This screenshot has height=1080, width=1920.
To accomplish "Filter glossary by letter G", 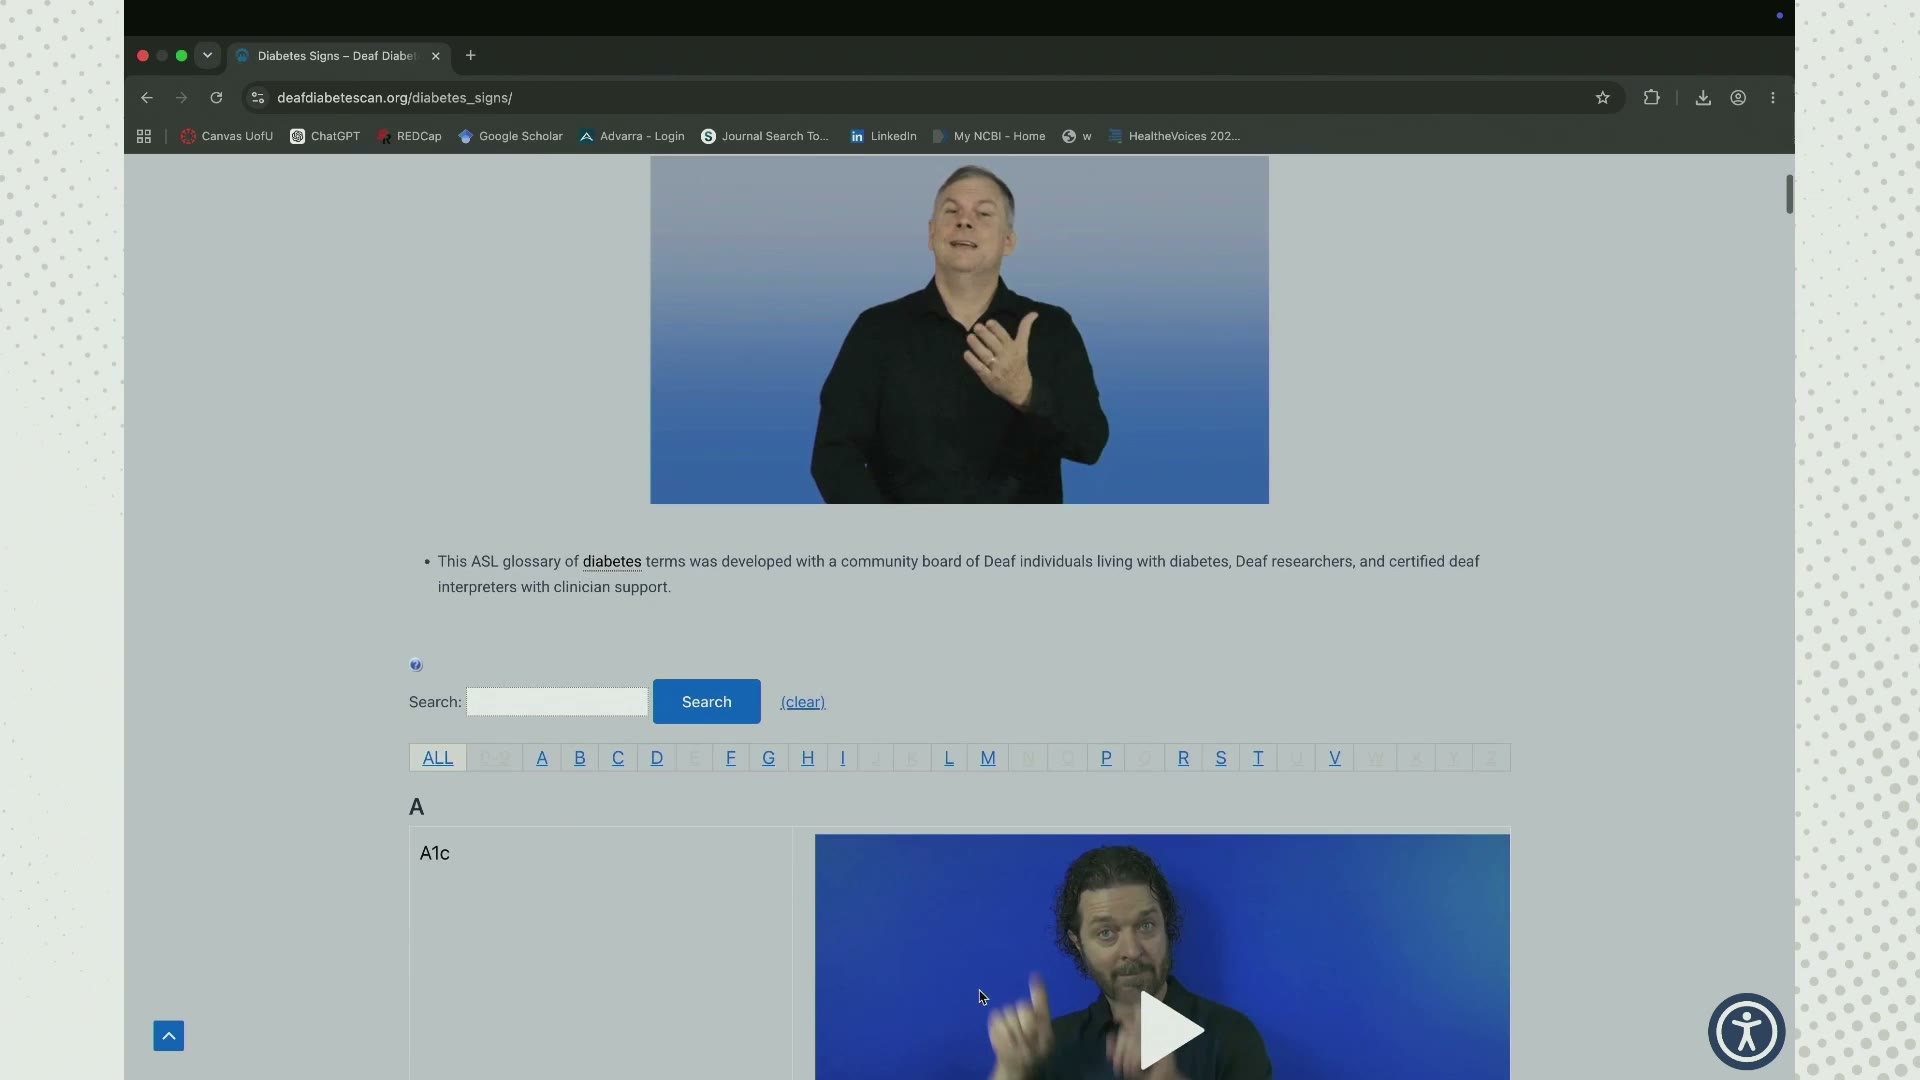I will click(x=769, y=758).
